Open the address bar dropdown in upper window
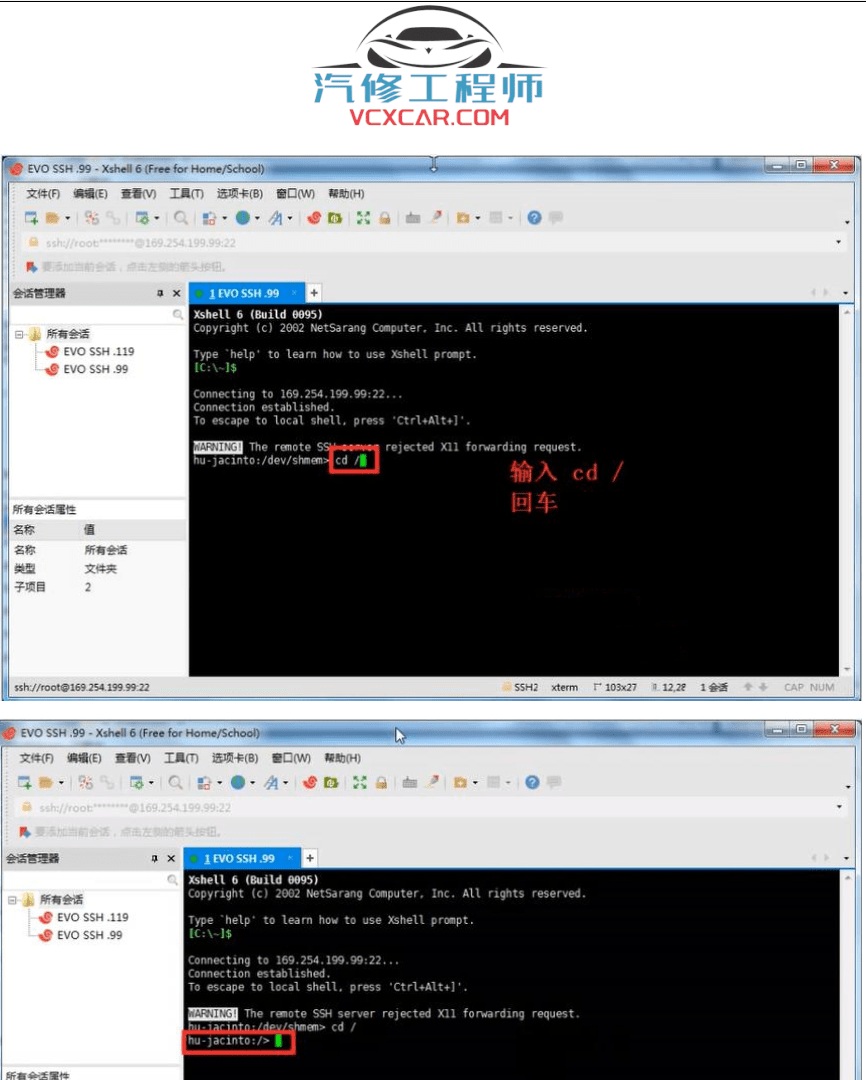This screenshot has height=1080, width=866. tap(838, 242)
